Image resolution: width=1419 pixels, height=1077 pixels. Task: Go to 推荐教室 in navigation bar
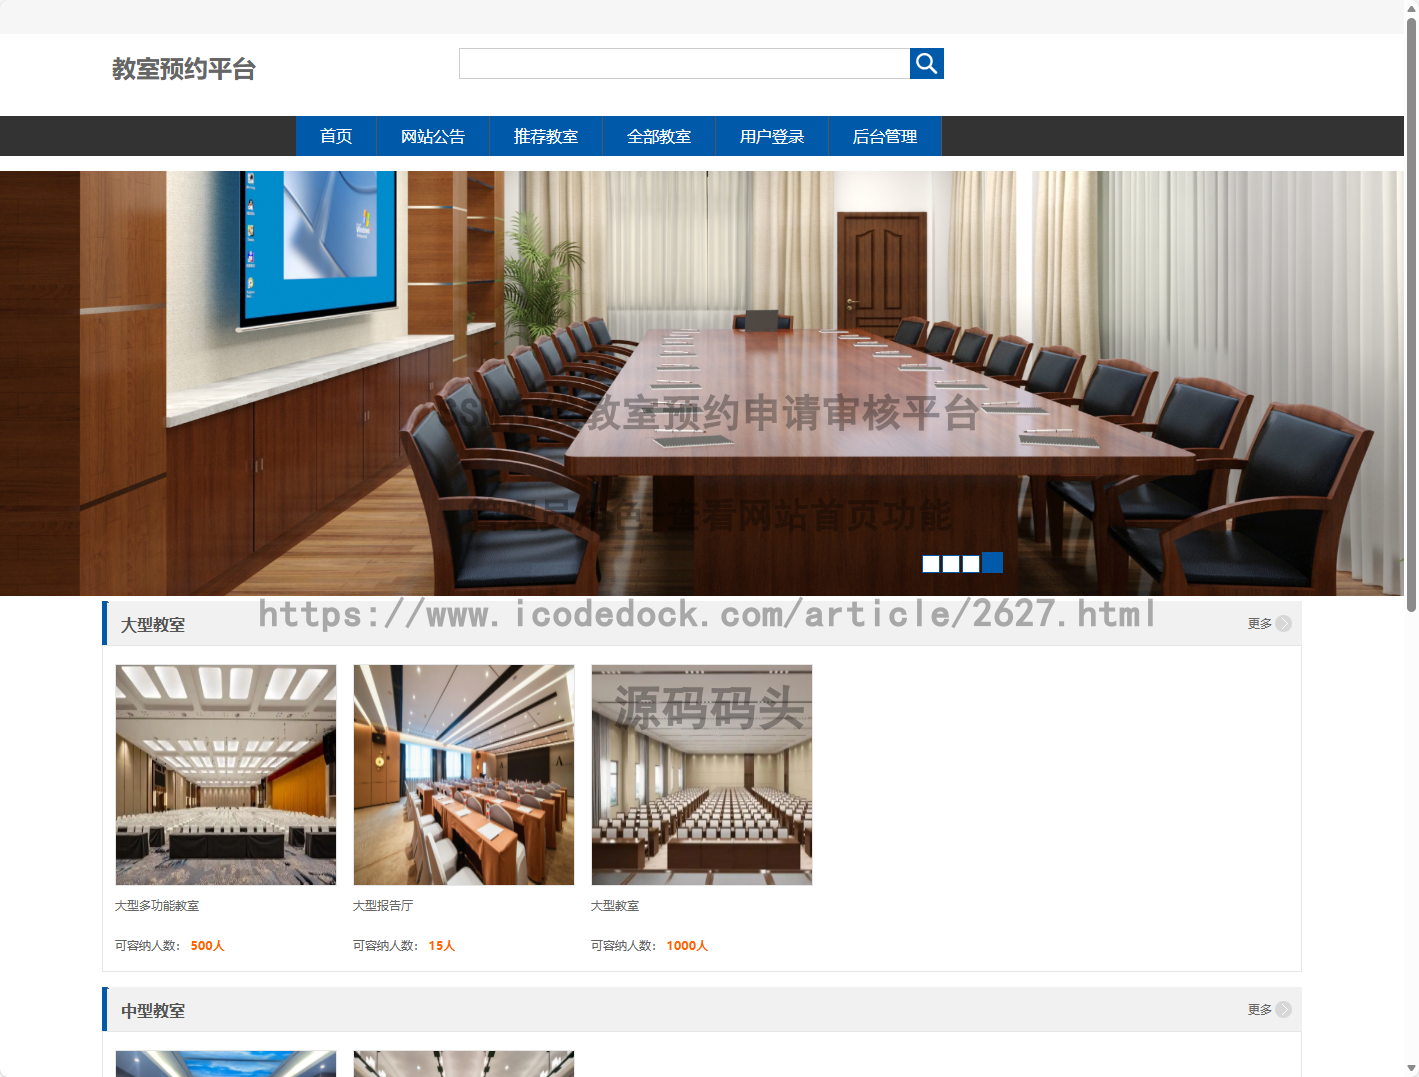546,137
